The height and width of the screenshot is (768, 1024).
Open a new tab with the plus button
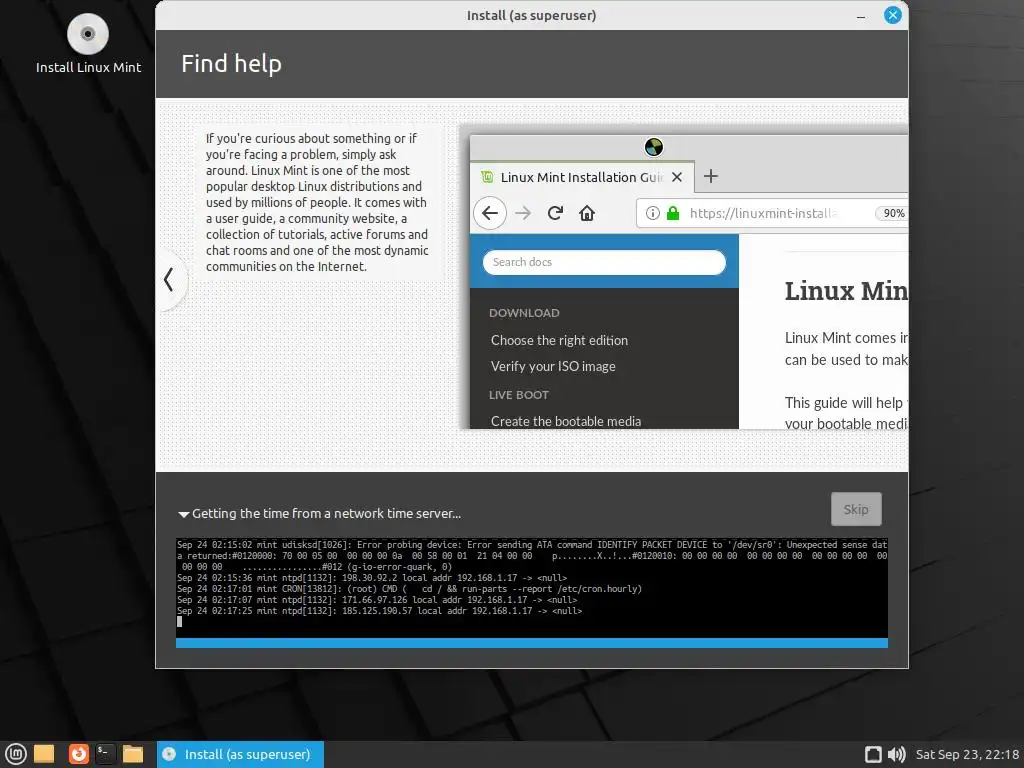711,176
